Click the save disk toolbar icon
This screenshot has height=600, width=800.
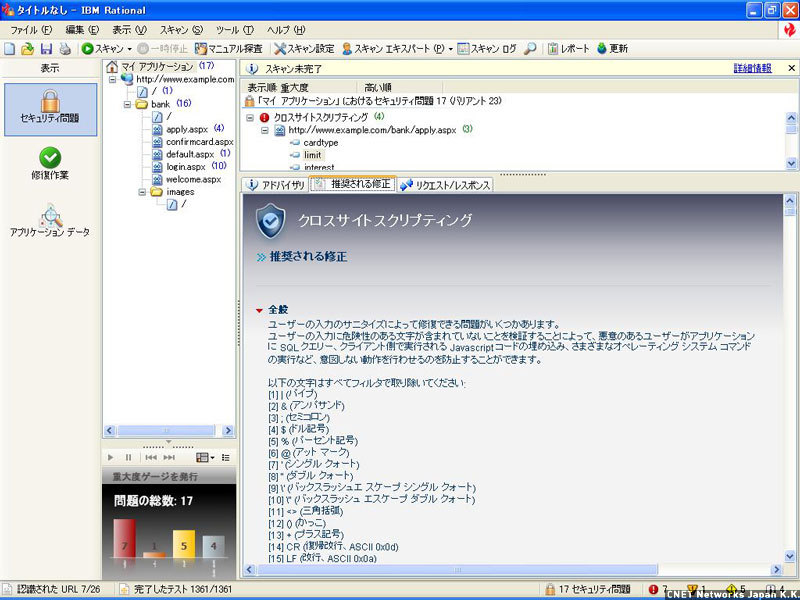pyautogui.click(x=46, y=48)
